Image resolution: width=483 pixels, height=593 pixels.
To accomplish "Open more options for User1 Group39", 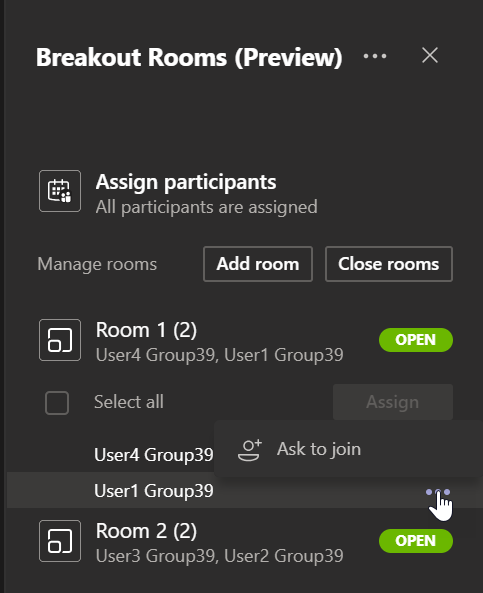I will 438,492.
